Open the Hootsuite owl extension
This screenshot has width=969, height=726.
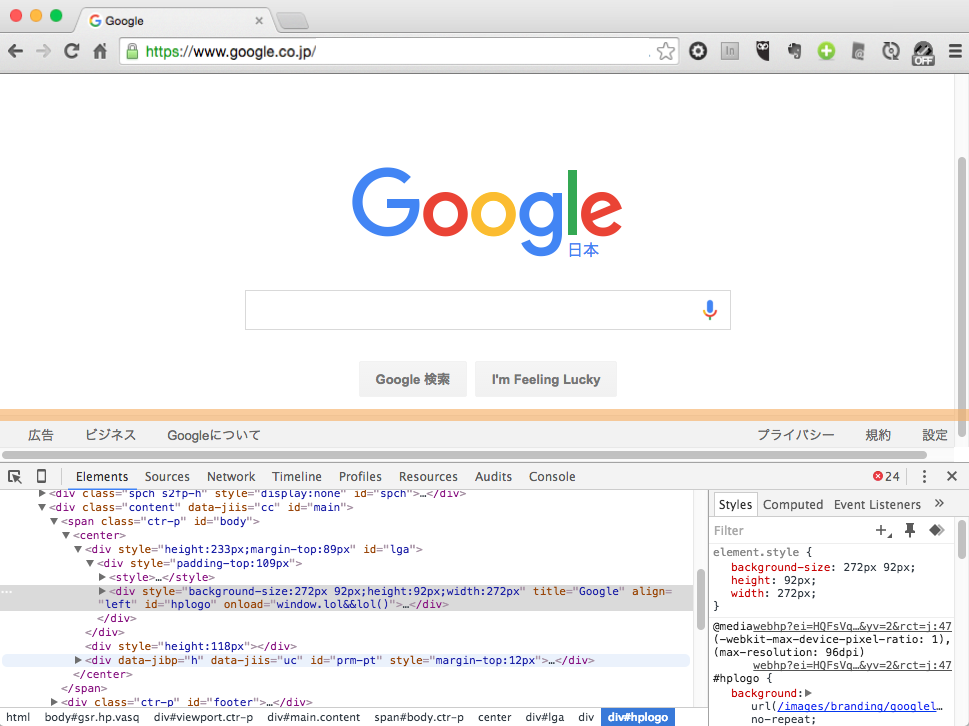point(762,51)
